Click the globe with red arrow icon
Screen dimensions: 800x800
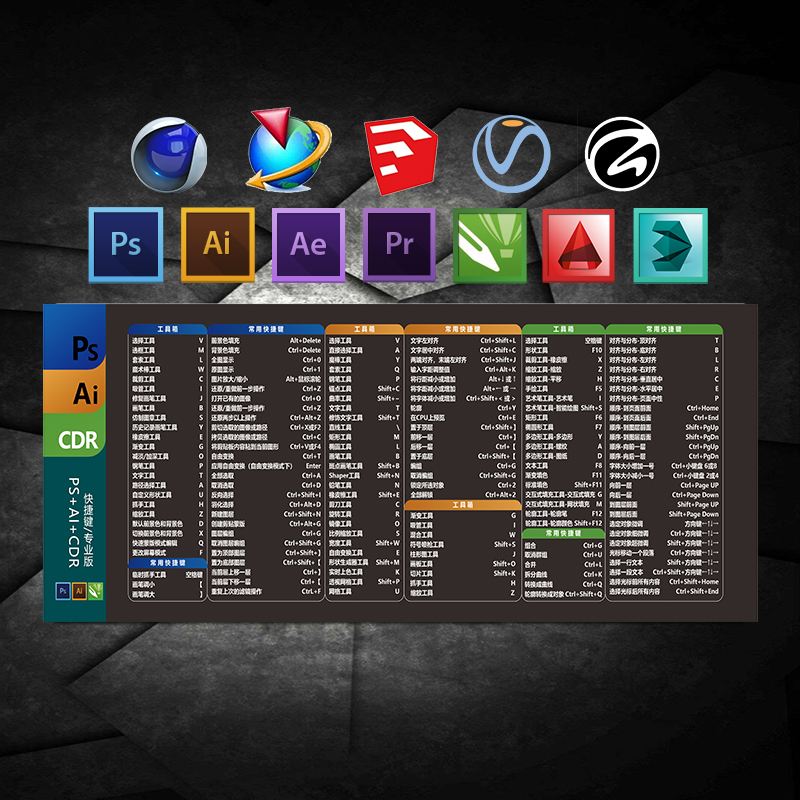[288, 149]
